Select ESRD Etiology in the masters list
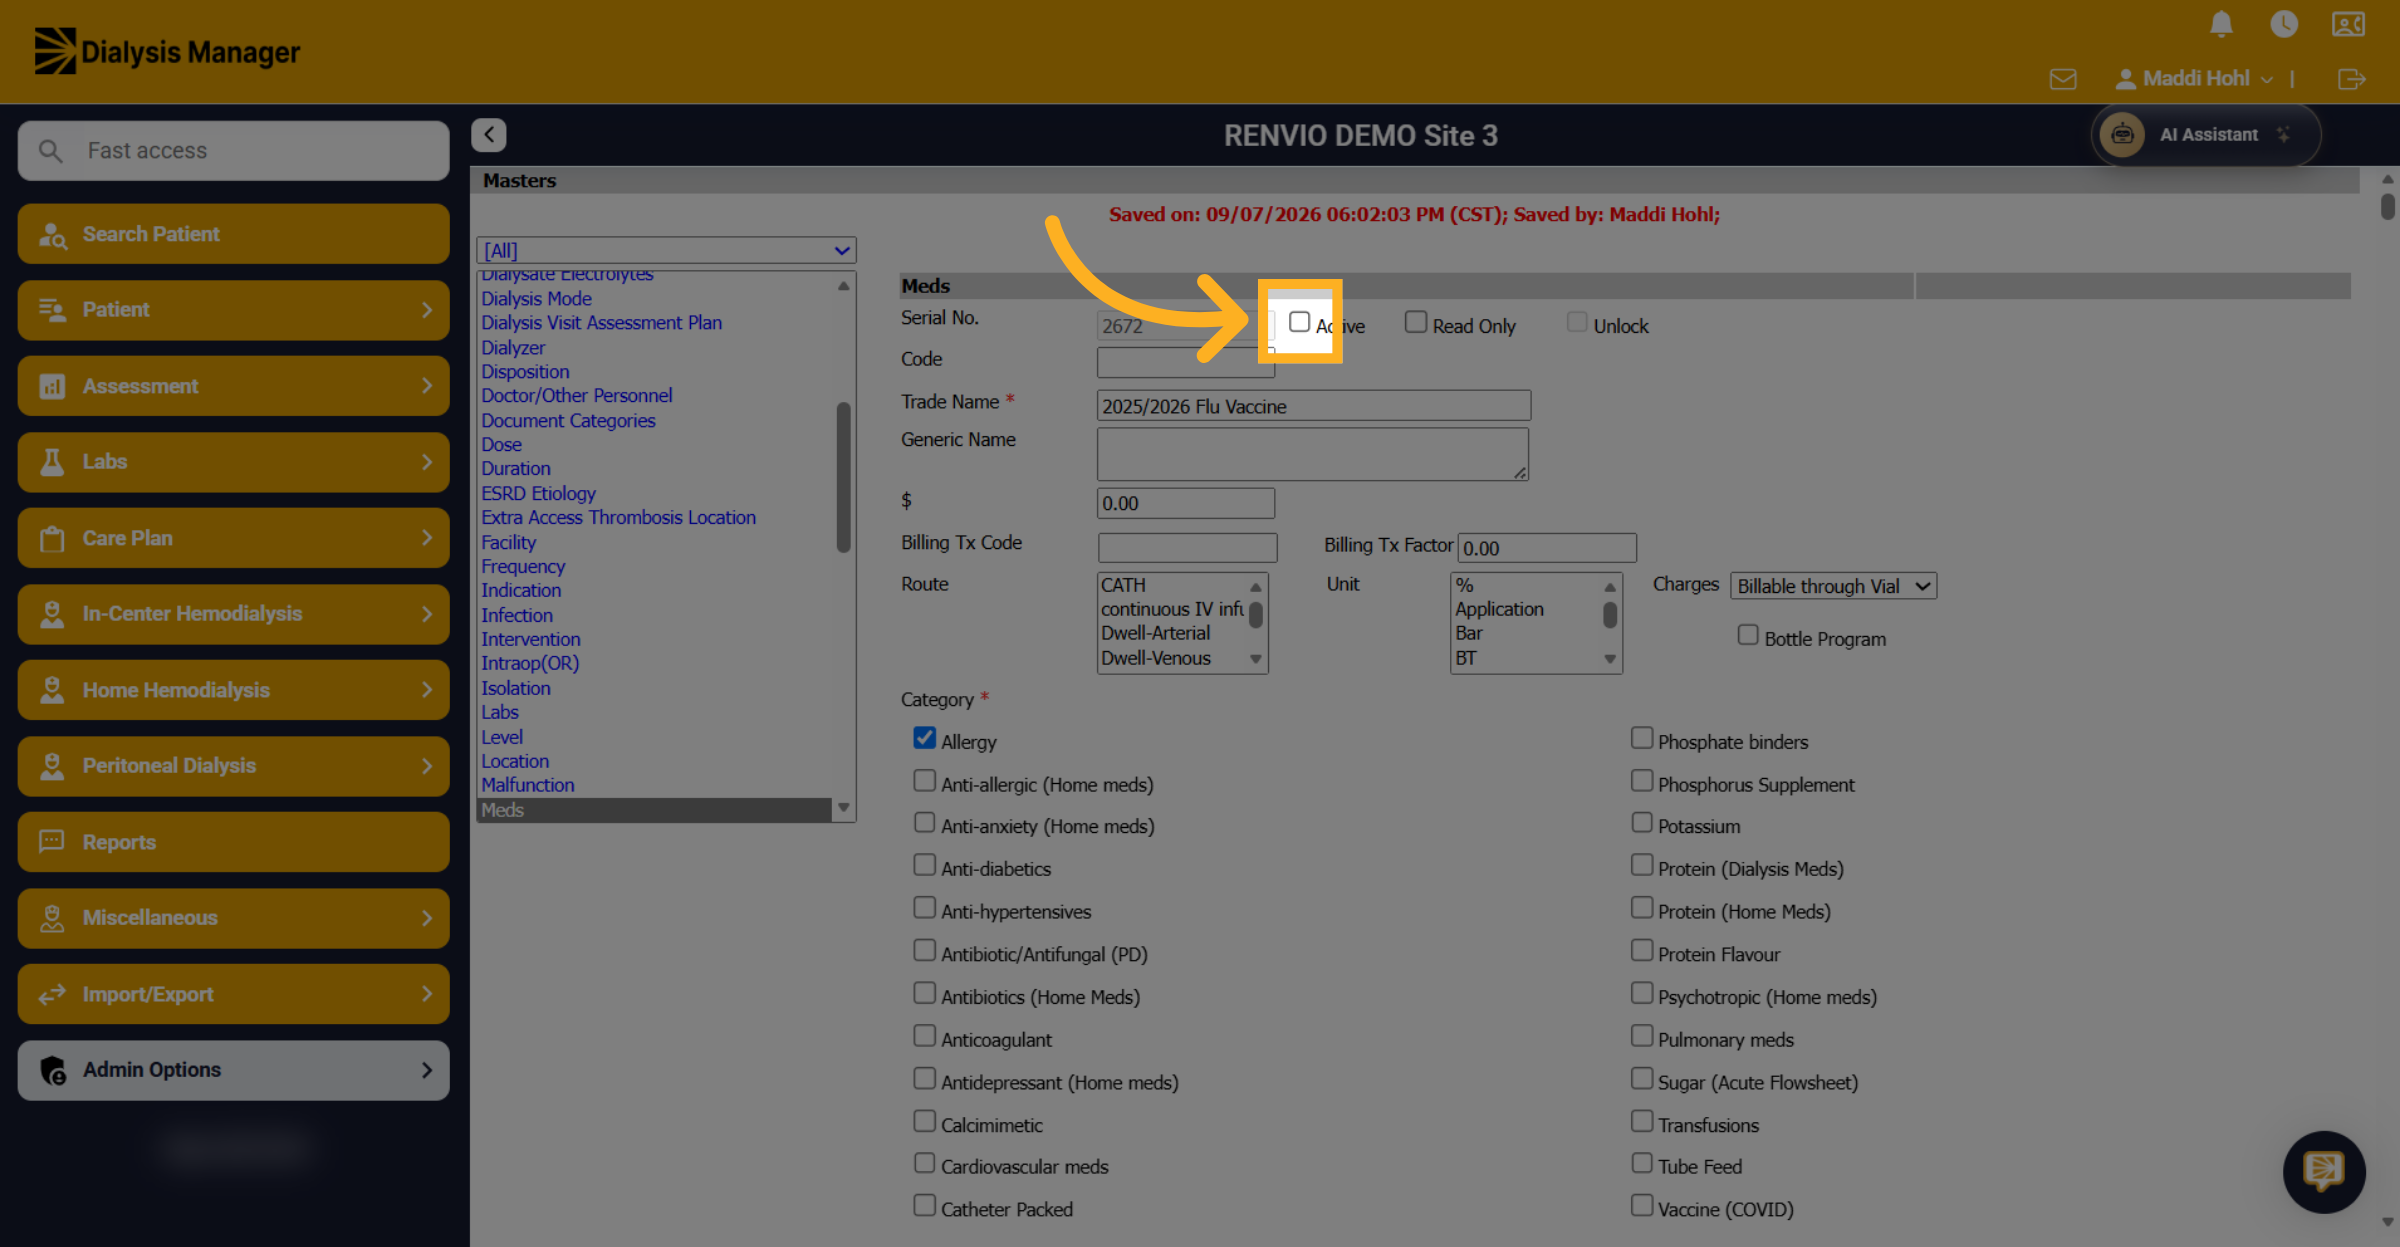Viewport: 2400px width, 1247px height. [x=538, y=494]
